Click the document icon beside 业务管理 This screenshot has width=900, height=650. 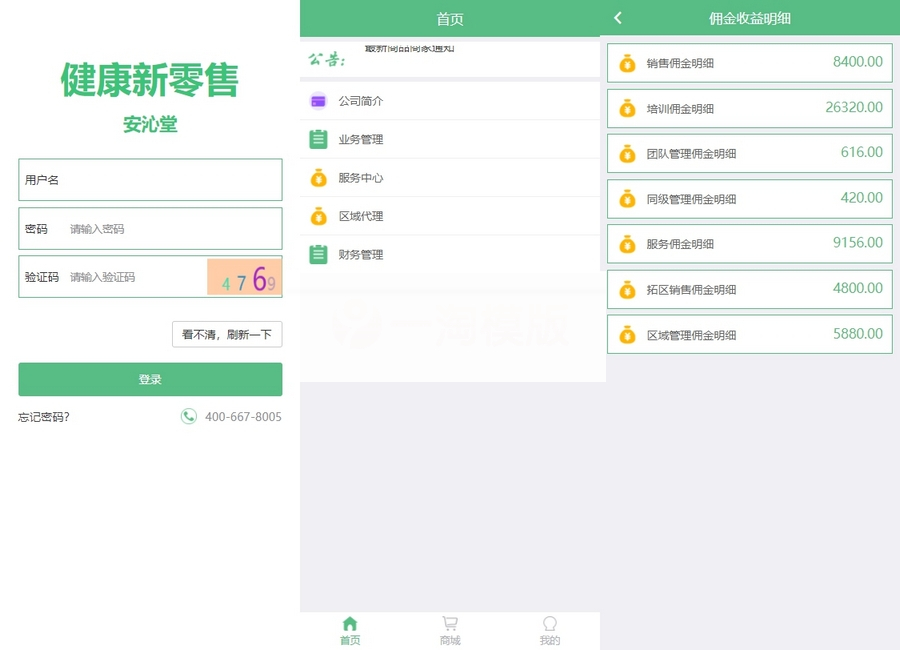(316, 139)
